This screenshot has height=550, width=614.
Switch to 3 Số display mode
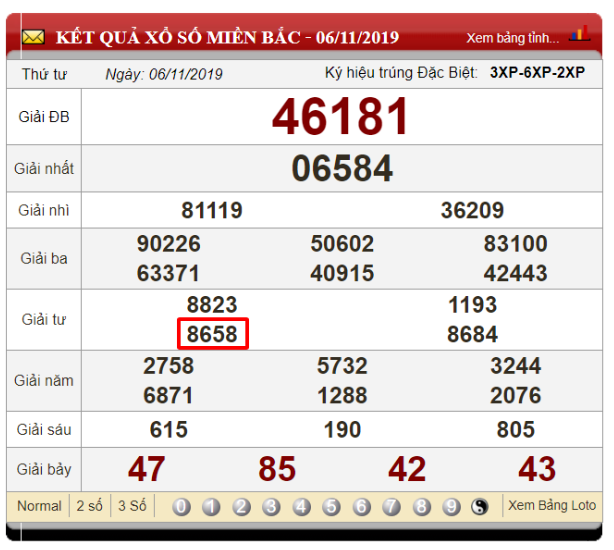click(131, 506)
